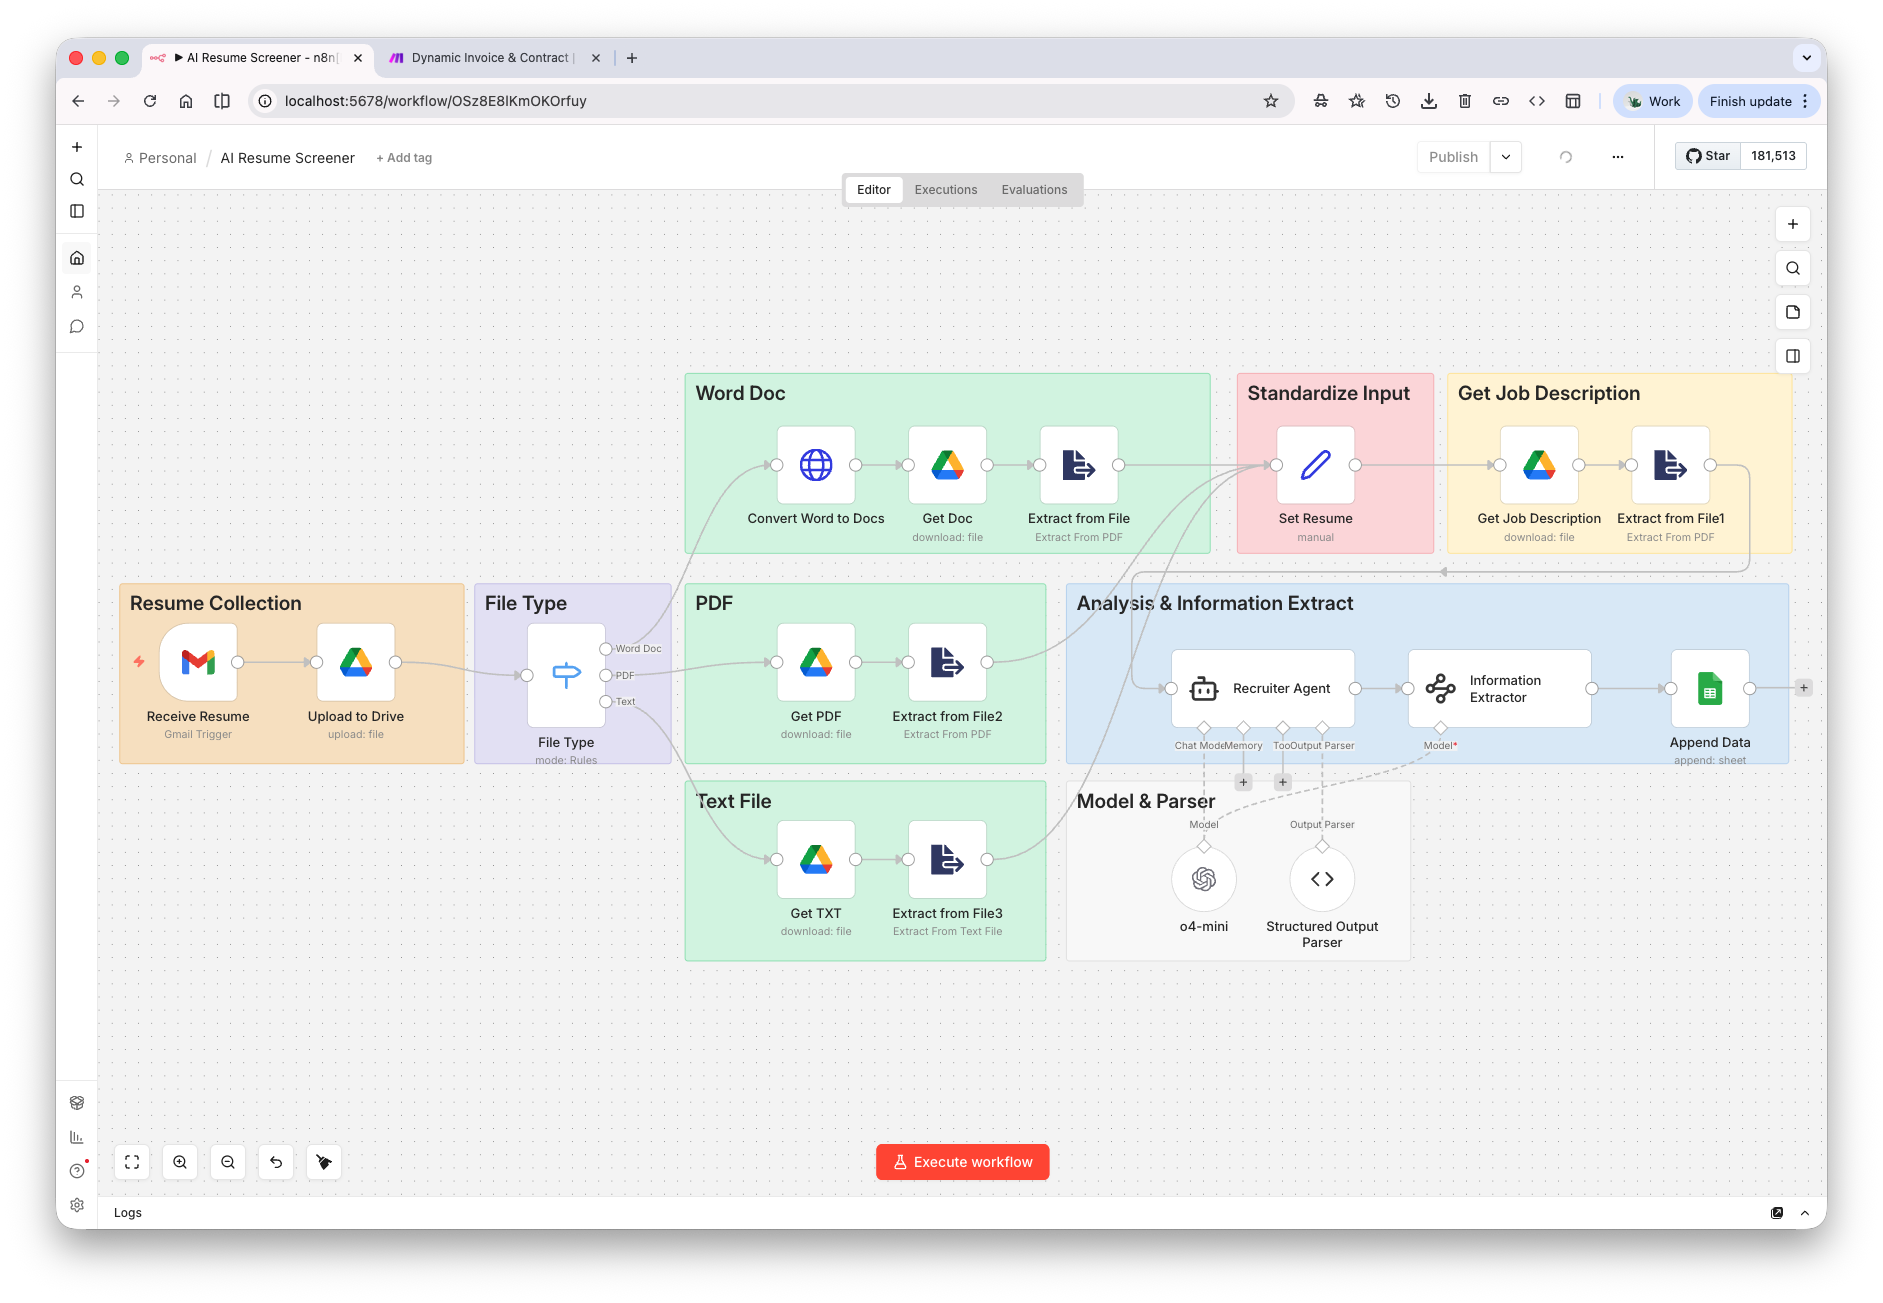Open Help via the question mark icon
Image resolution: width=1883 pixels, height=1303 pixels.
pos(77,1170)
